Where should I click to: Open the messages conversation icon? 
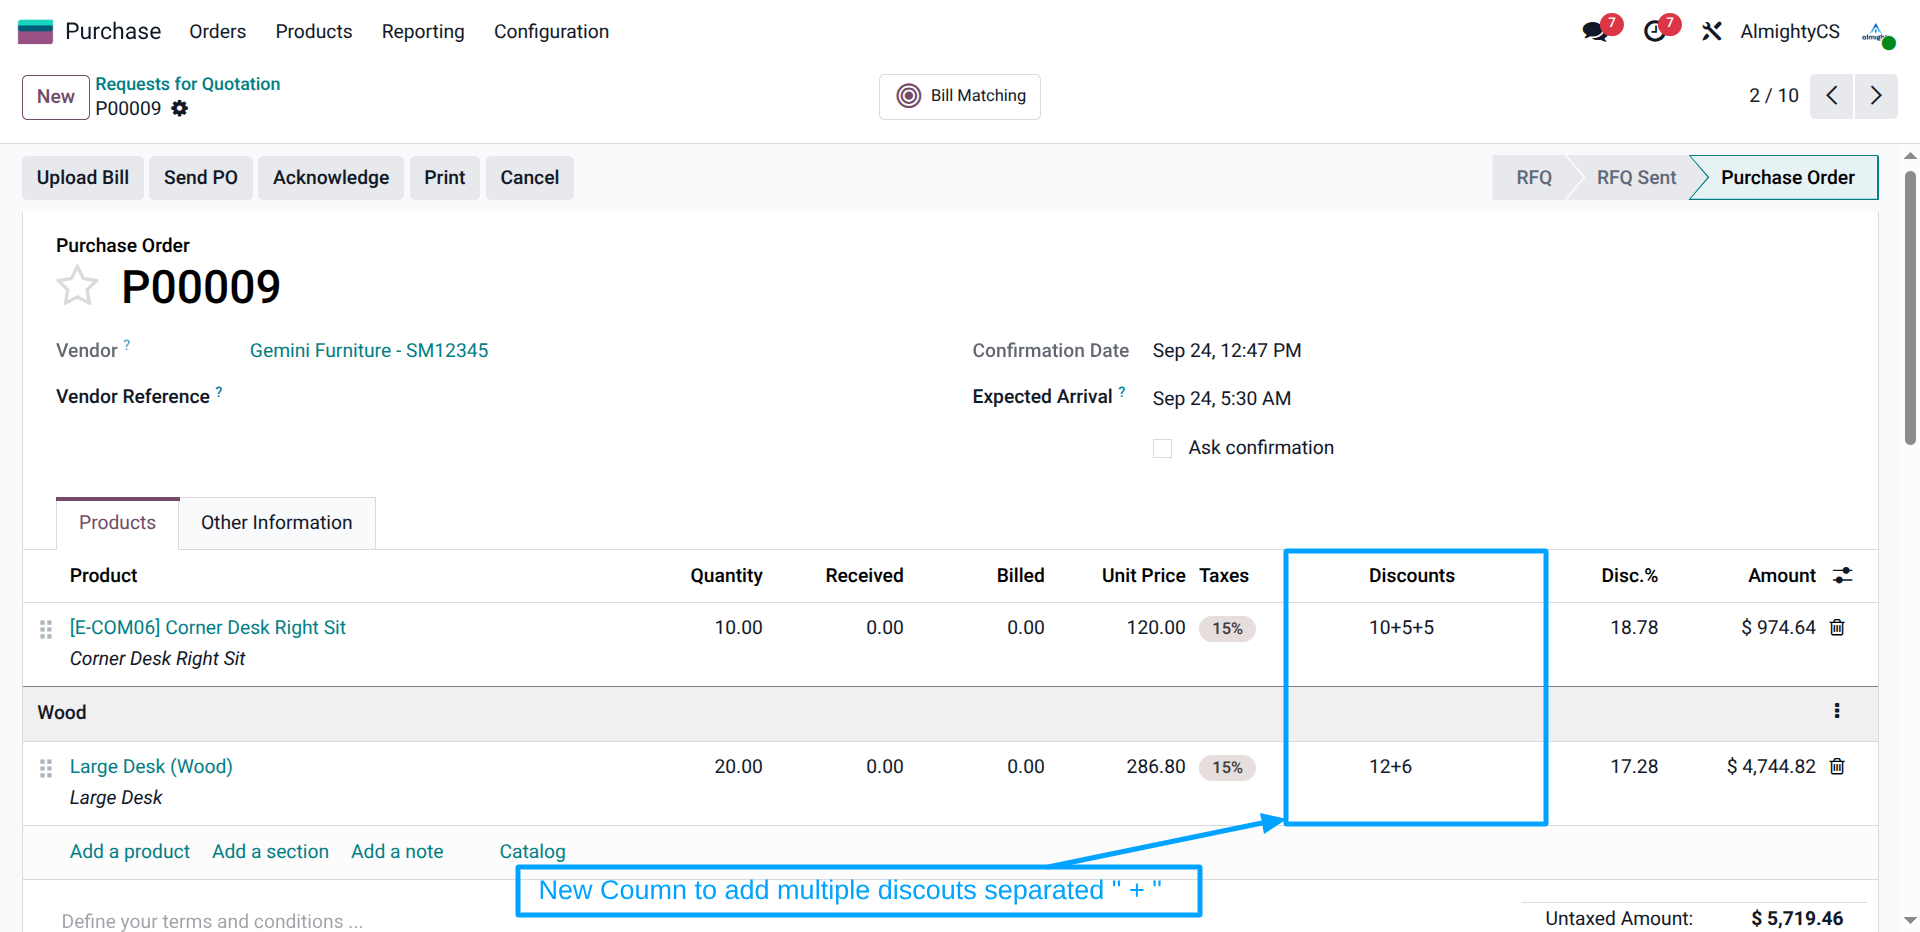click(x=1595, y=32)
